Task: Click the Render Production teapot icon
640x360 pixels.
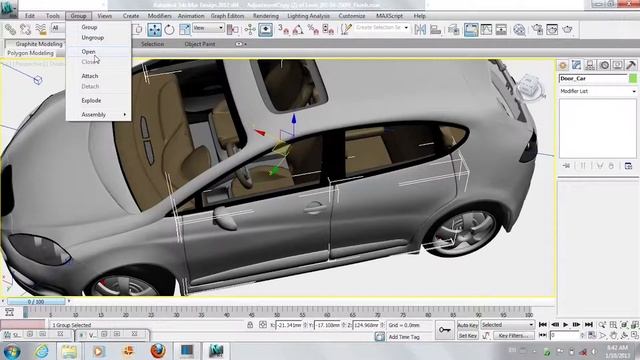Action: click(x=568, y=29)
